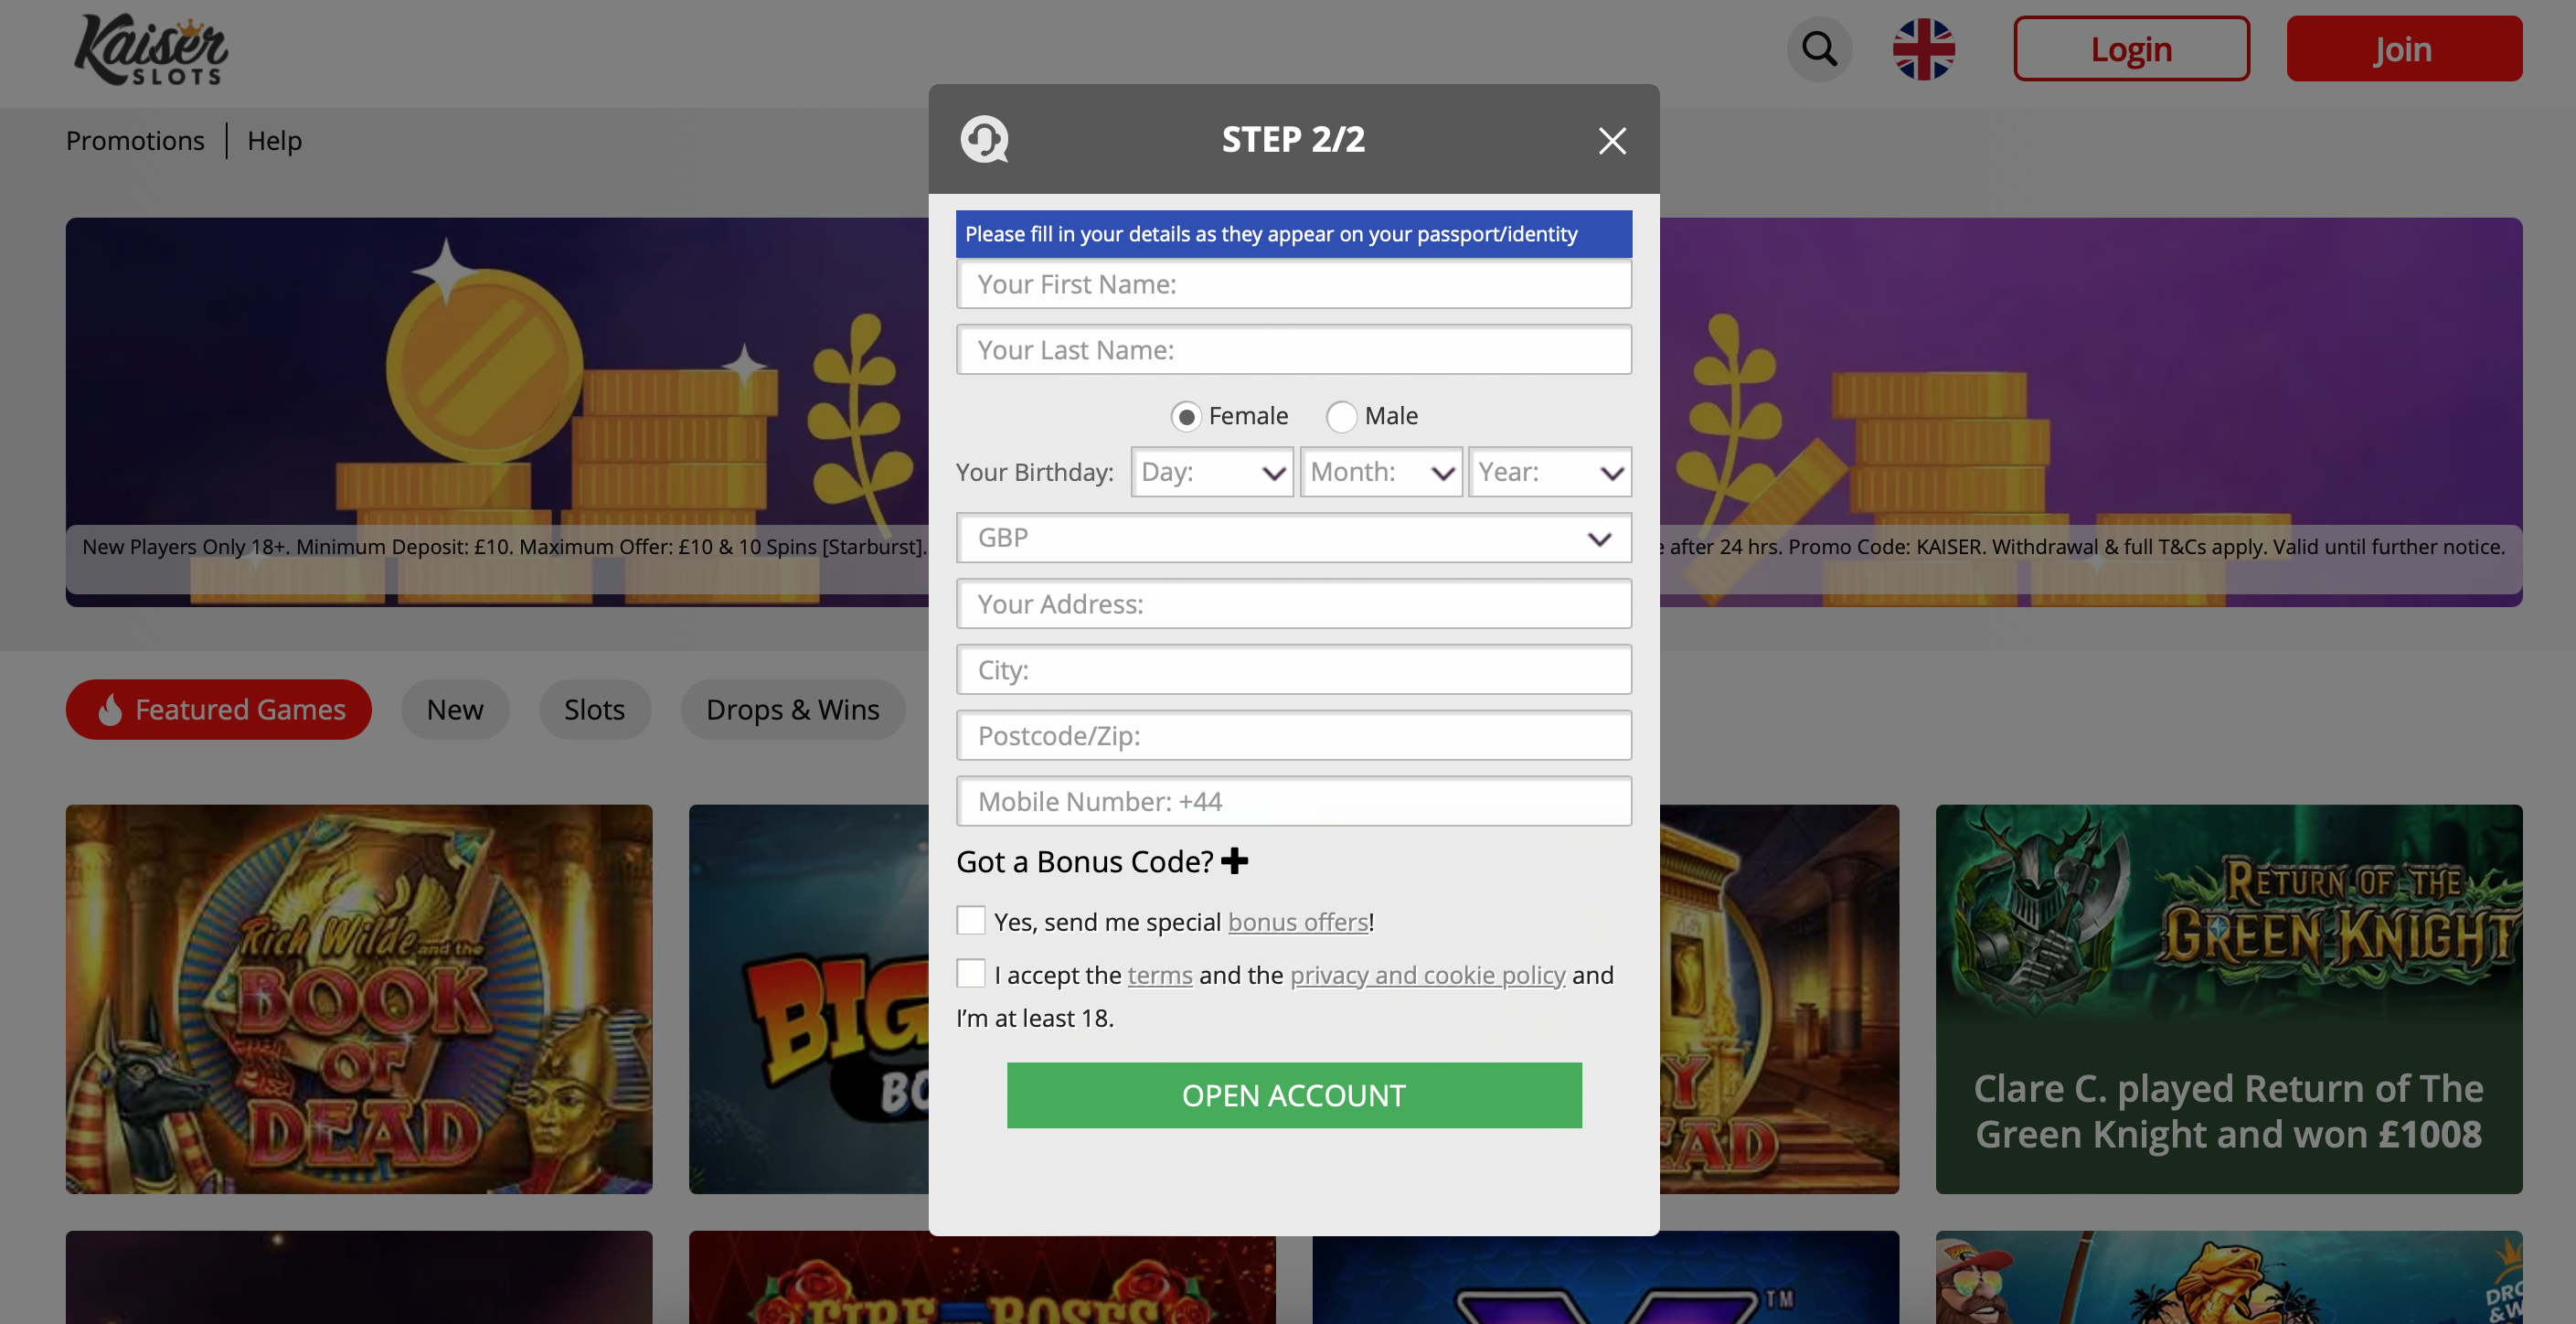Open the Book of Dead game thumbnail

click(x=359, y=999)
